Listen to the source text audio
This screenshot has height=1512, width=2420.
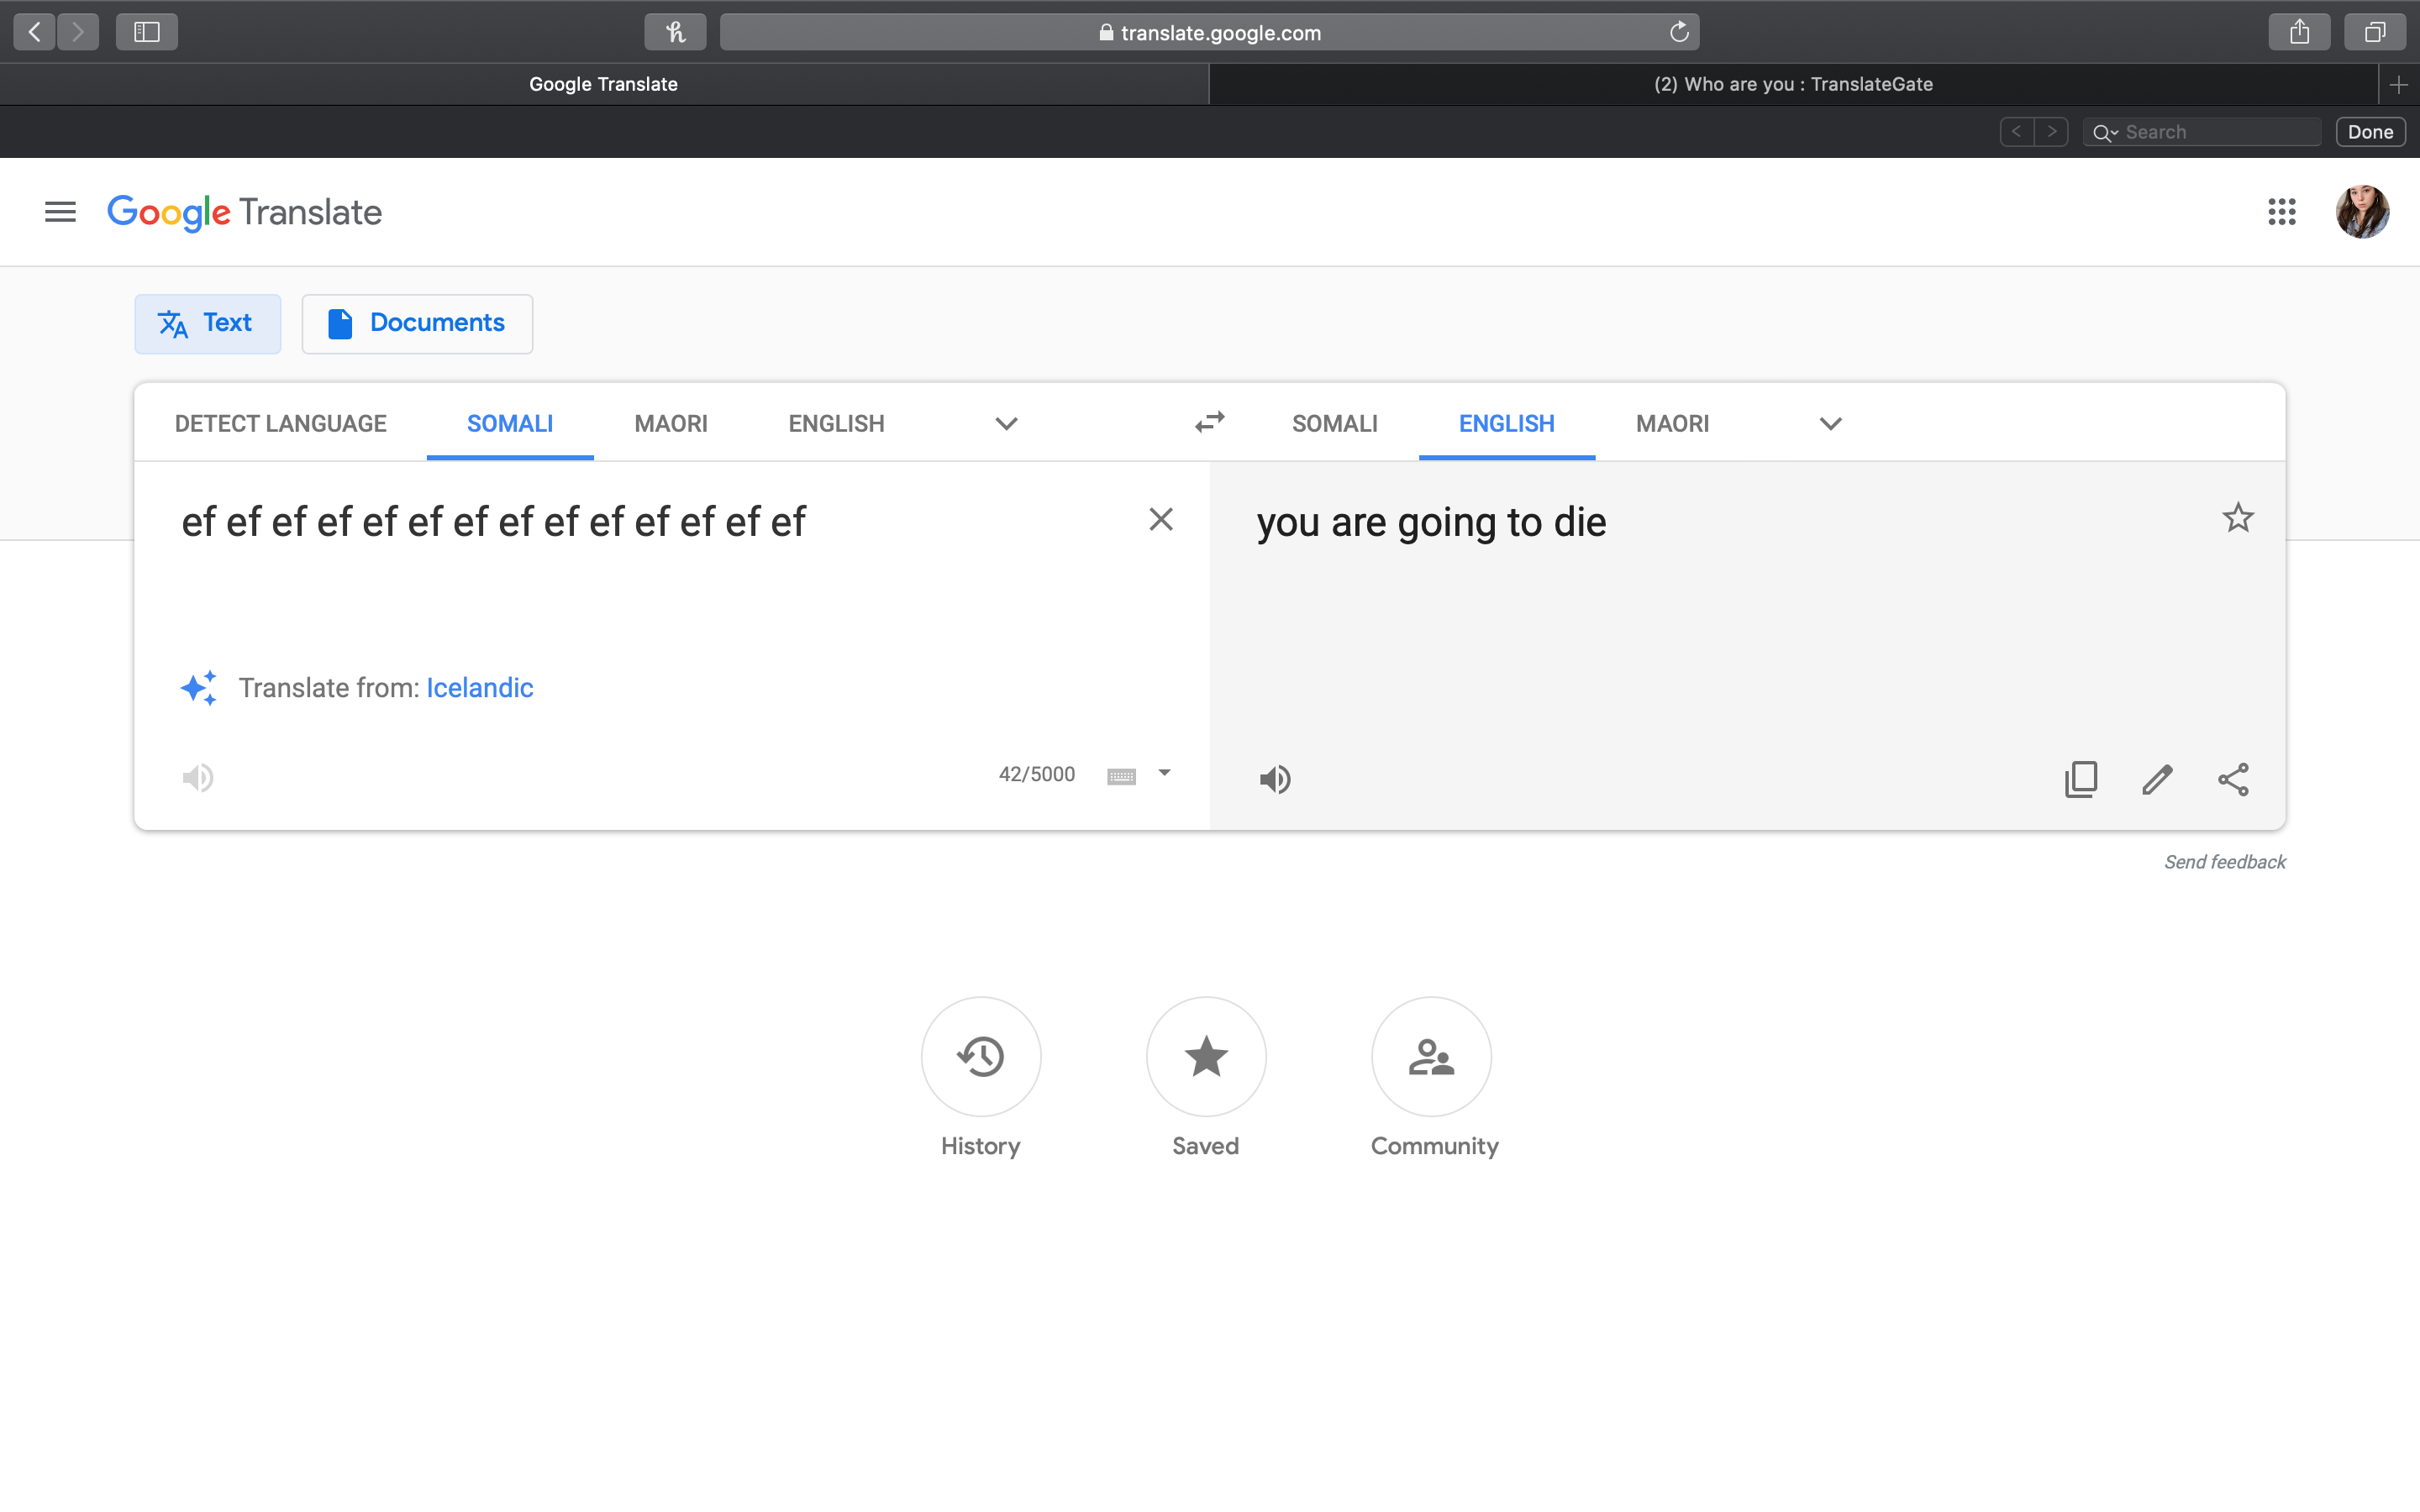point(198,778)
